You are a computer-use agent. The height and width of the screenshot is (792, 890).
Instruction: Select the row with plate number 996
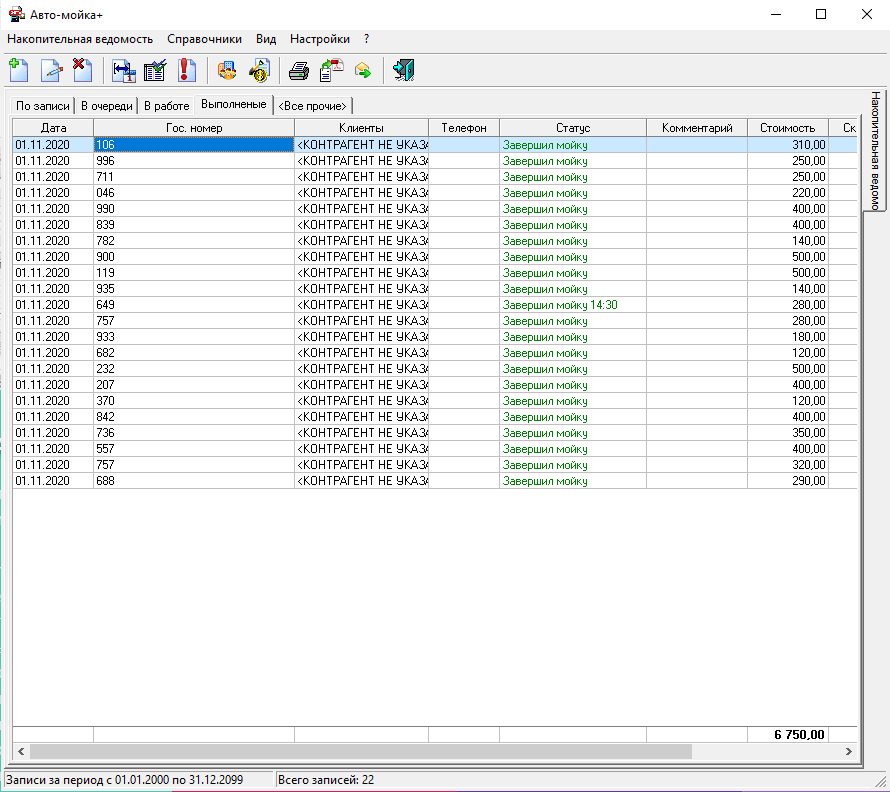coord(435,161)
